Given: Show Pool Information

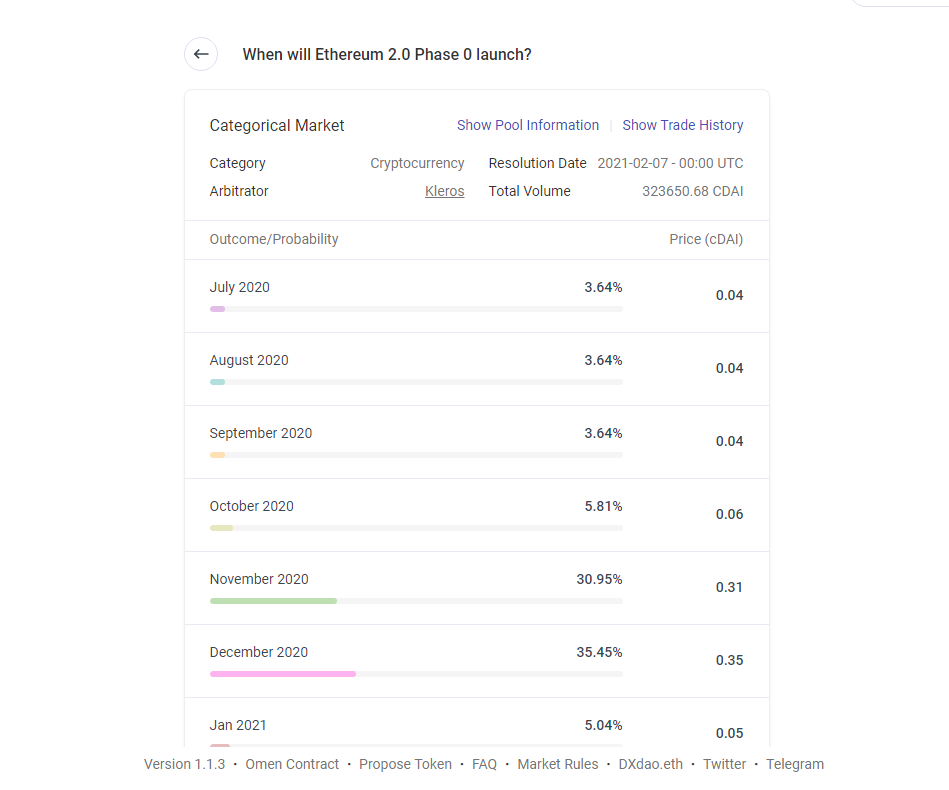Looking at the screenshot, I should pos(527,125).
